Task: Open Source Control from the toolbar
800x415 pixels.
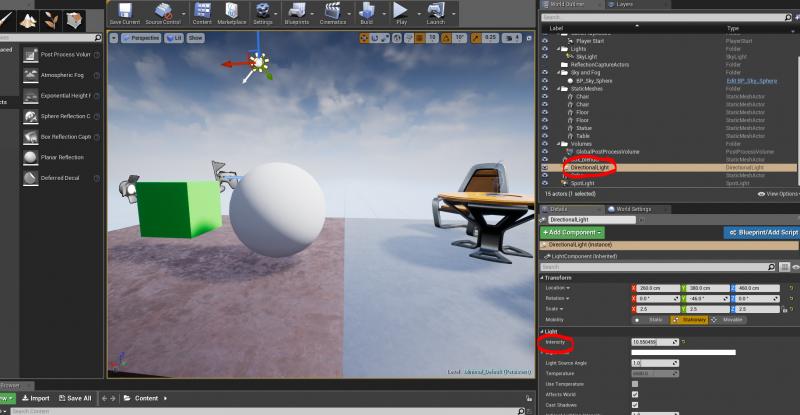Action: coord(163,13)
